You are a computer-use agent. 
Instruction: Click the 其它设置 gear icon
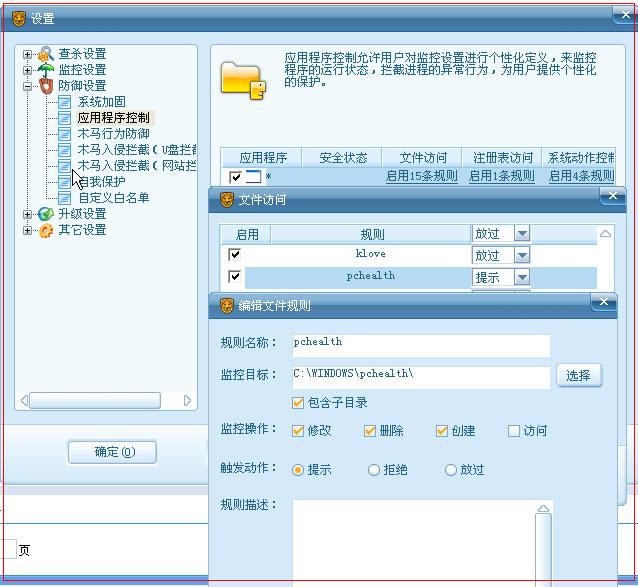46,230
